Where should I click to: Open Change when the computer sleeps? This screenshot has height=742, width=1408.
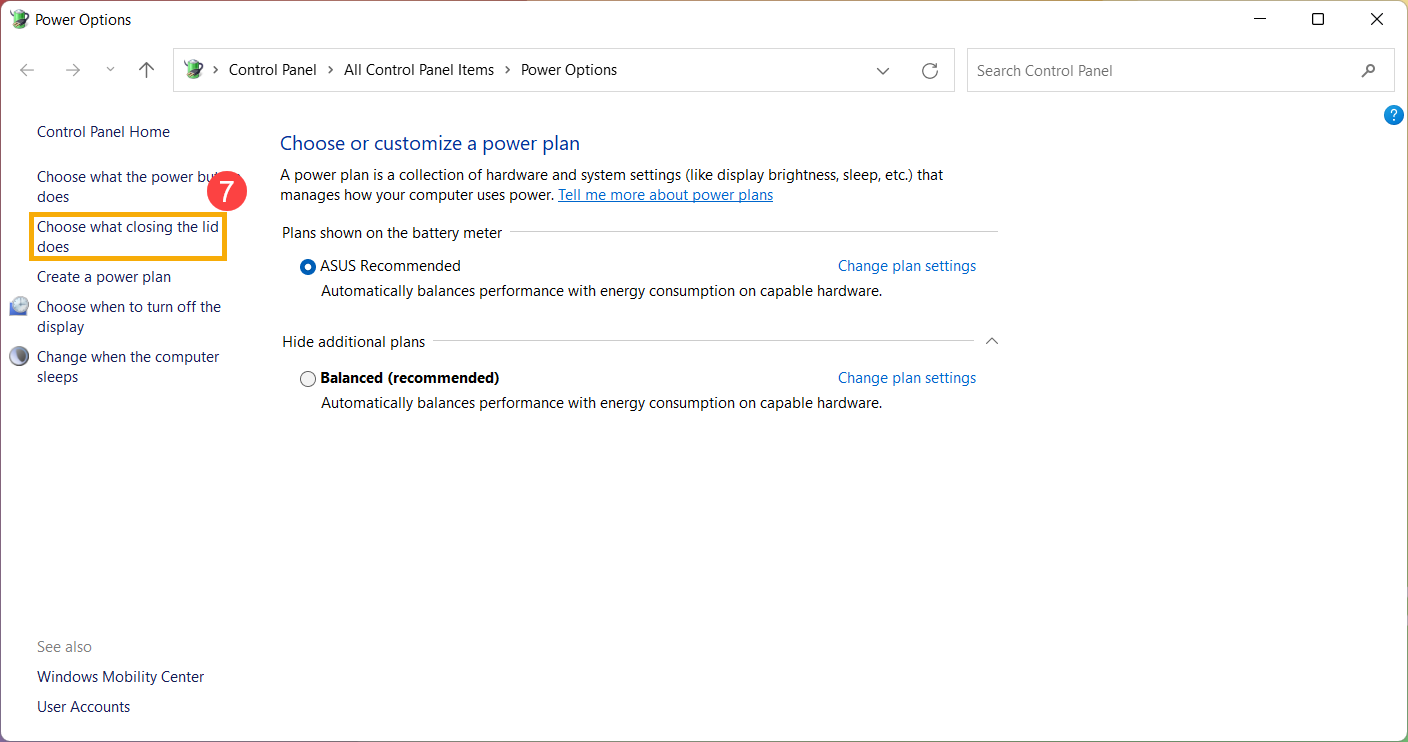click(x=128, y=367)
